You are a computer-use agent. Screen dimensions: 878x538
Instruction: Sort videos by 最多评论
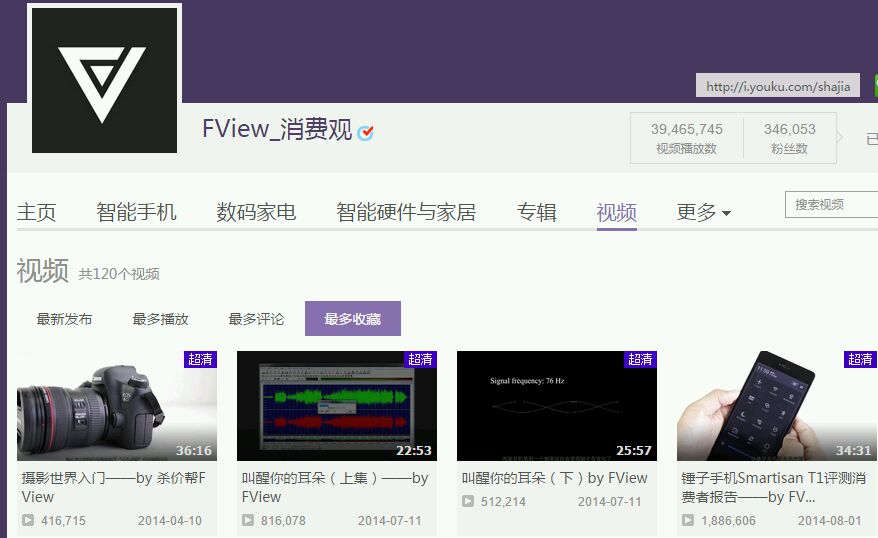click(256, 319)
